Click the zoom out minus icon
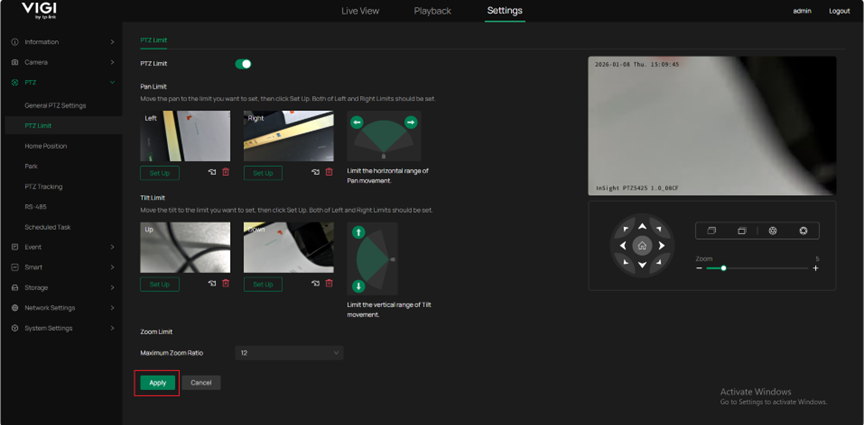The width and height of the screenshot is (864, 425). (699, 269)
